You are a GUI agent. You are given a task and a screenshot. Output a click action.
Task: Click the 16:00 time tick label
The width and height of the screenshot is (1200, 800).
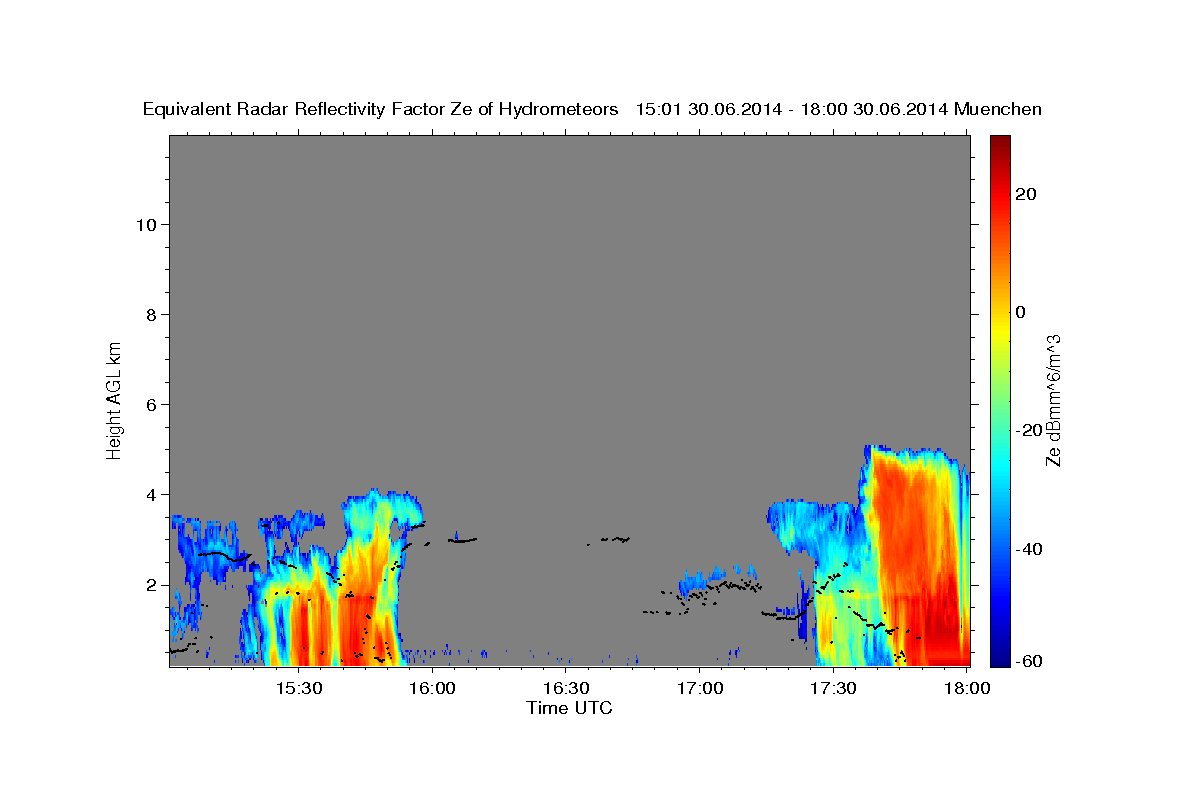[433, 688]
